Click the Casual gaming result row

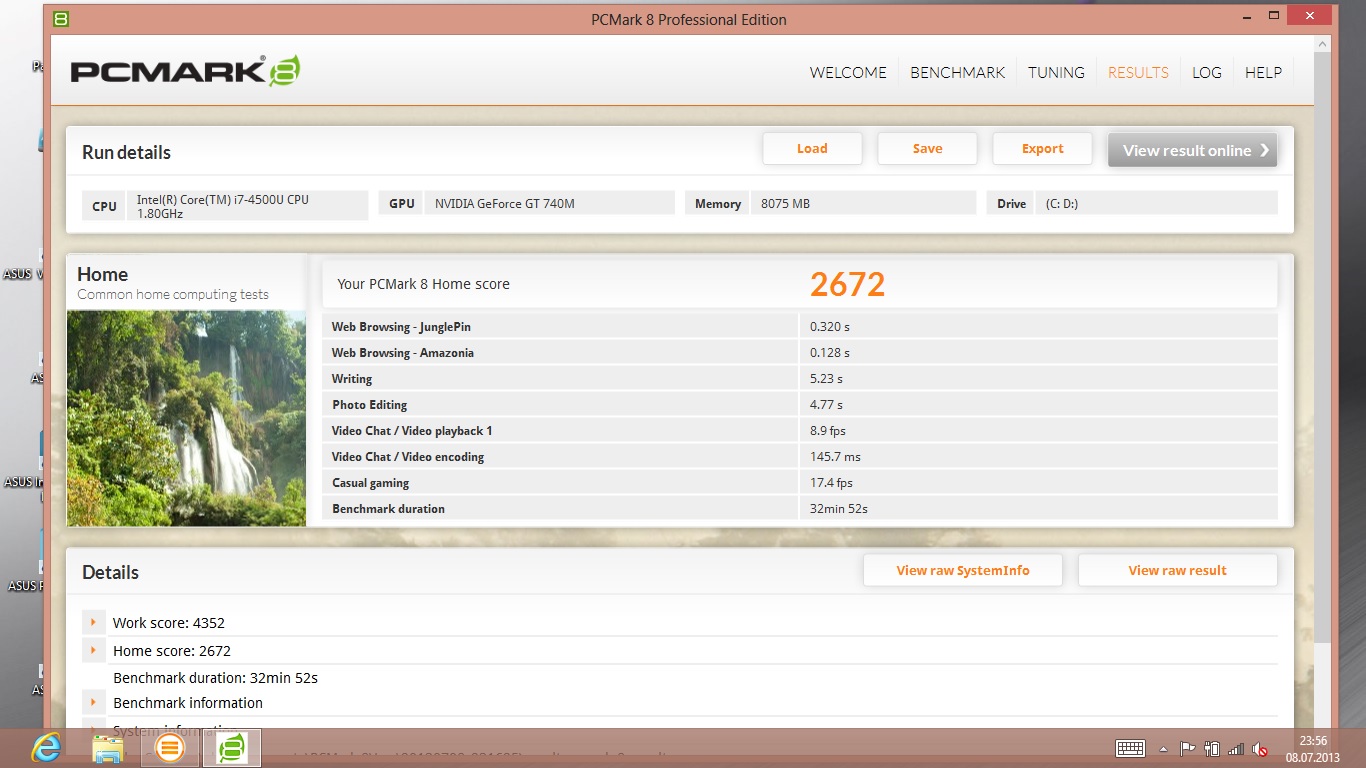[x=800, y=482]
